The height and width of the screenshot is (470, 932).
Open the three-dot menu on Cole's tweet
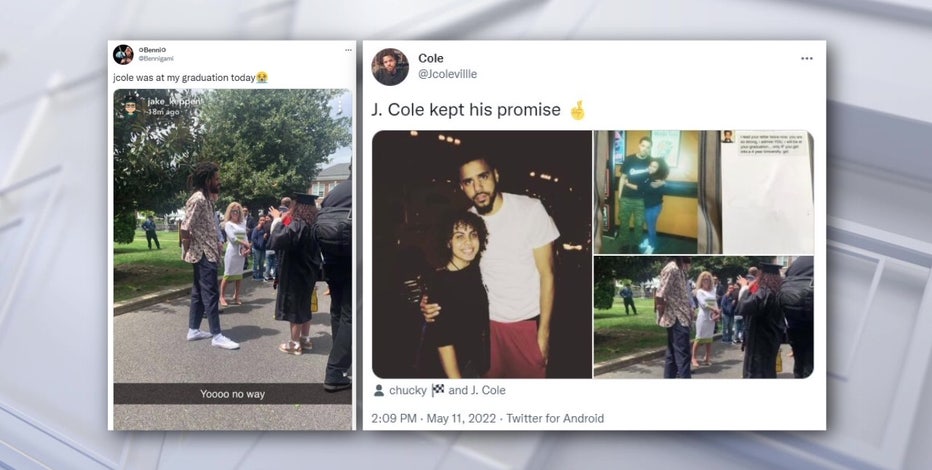(806, 58)
